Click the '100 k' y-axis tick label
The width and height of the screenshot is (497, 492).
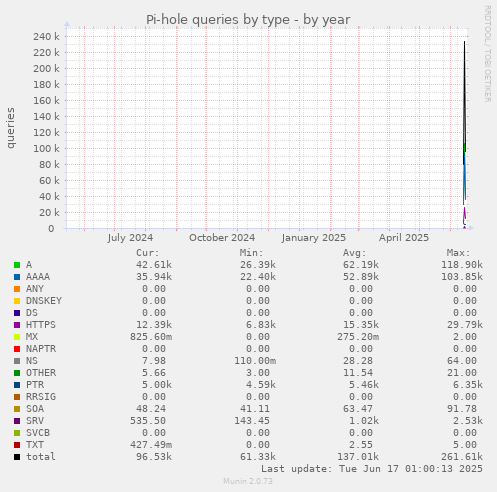[x=46, y=148]
